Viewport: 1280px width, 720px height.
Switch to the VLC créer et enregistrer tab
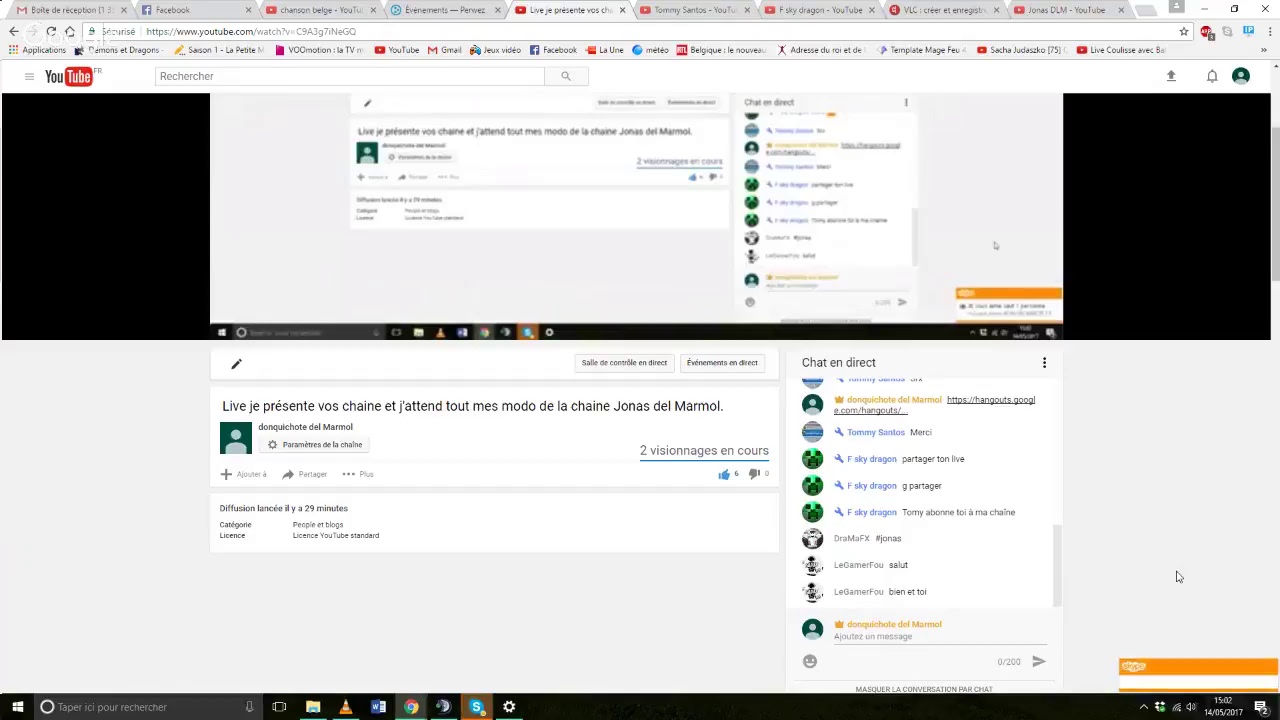point(944,10)
